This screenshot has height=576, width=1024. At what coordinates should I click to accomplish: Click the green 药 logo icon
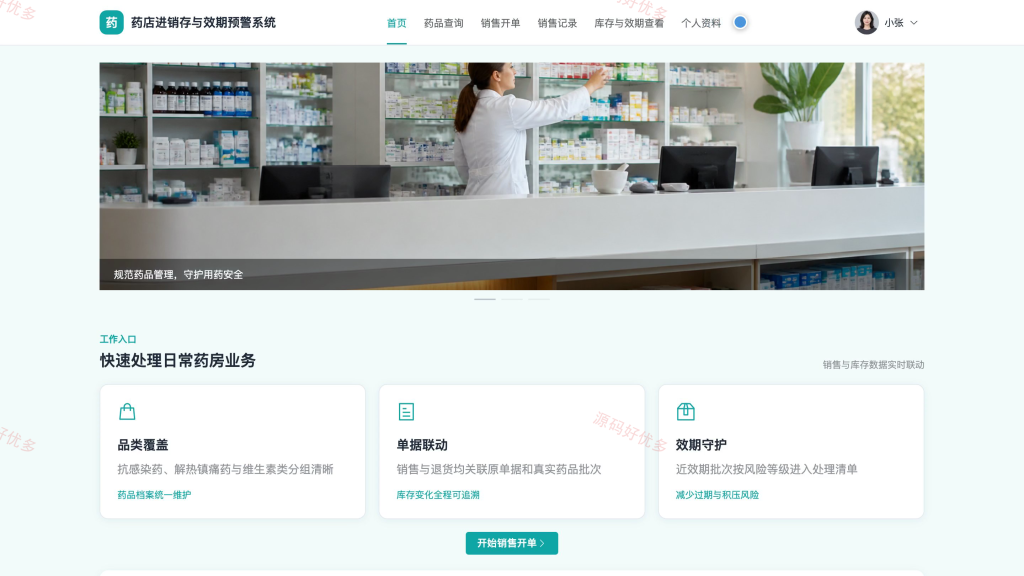(x=112, y=22)
